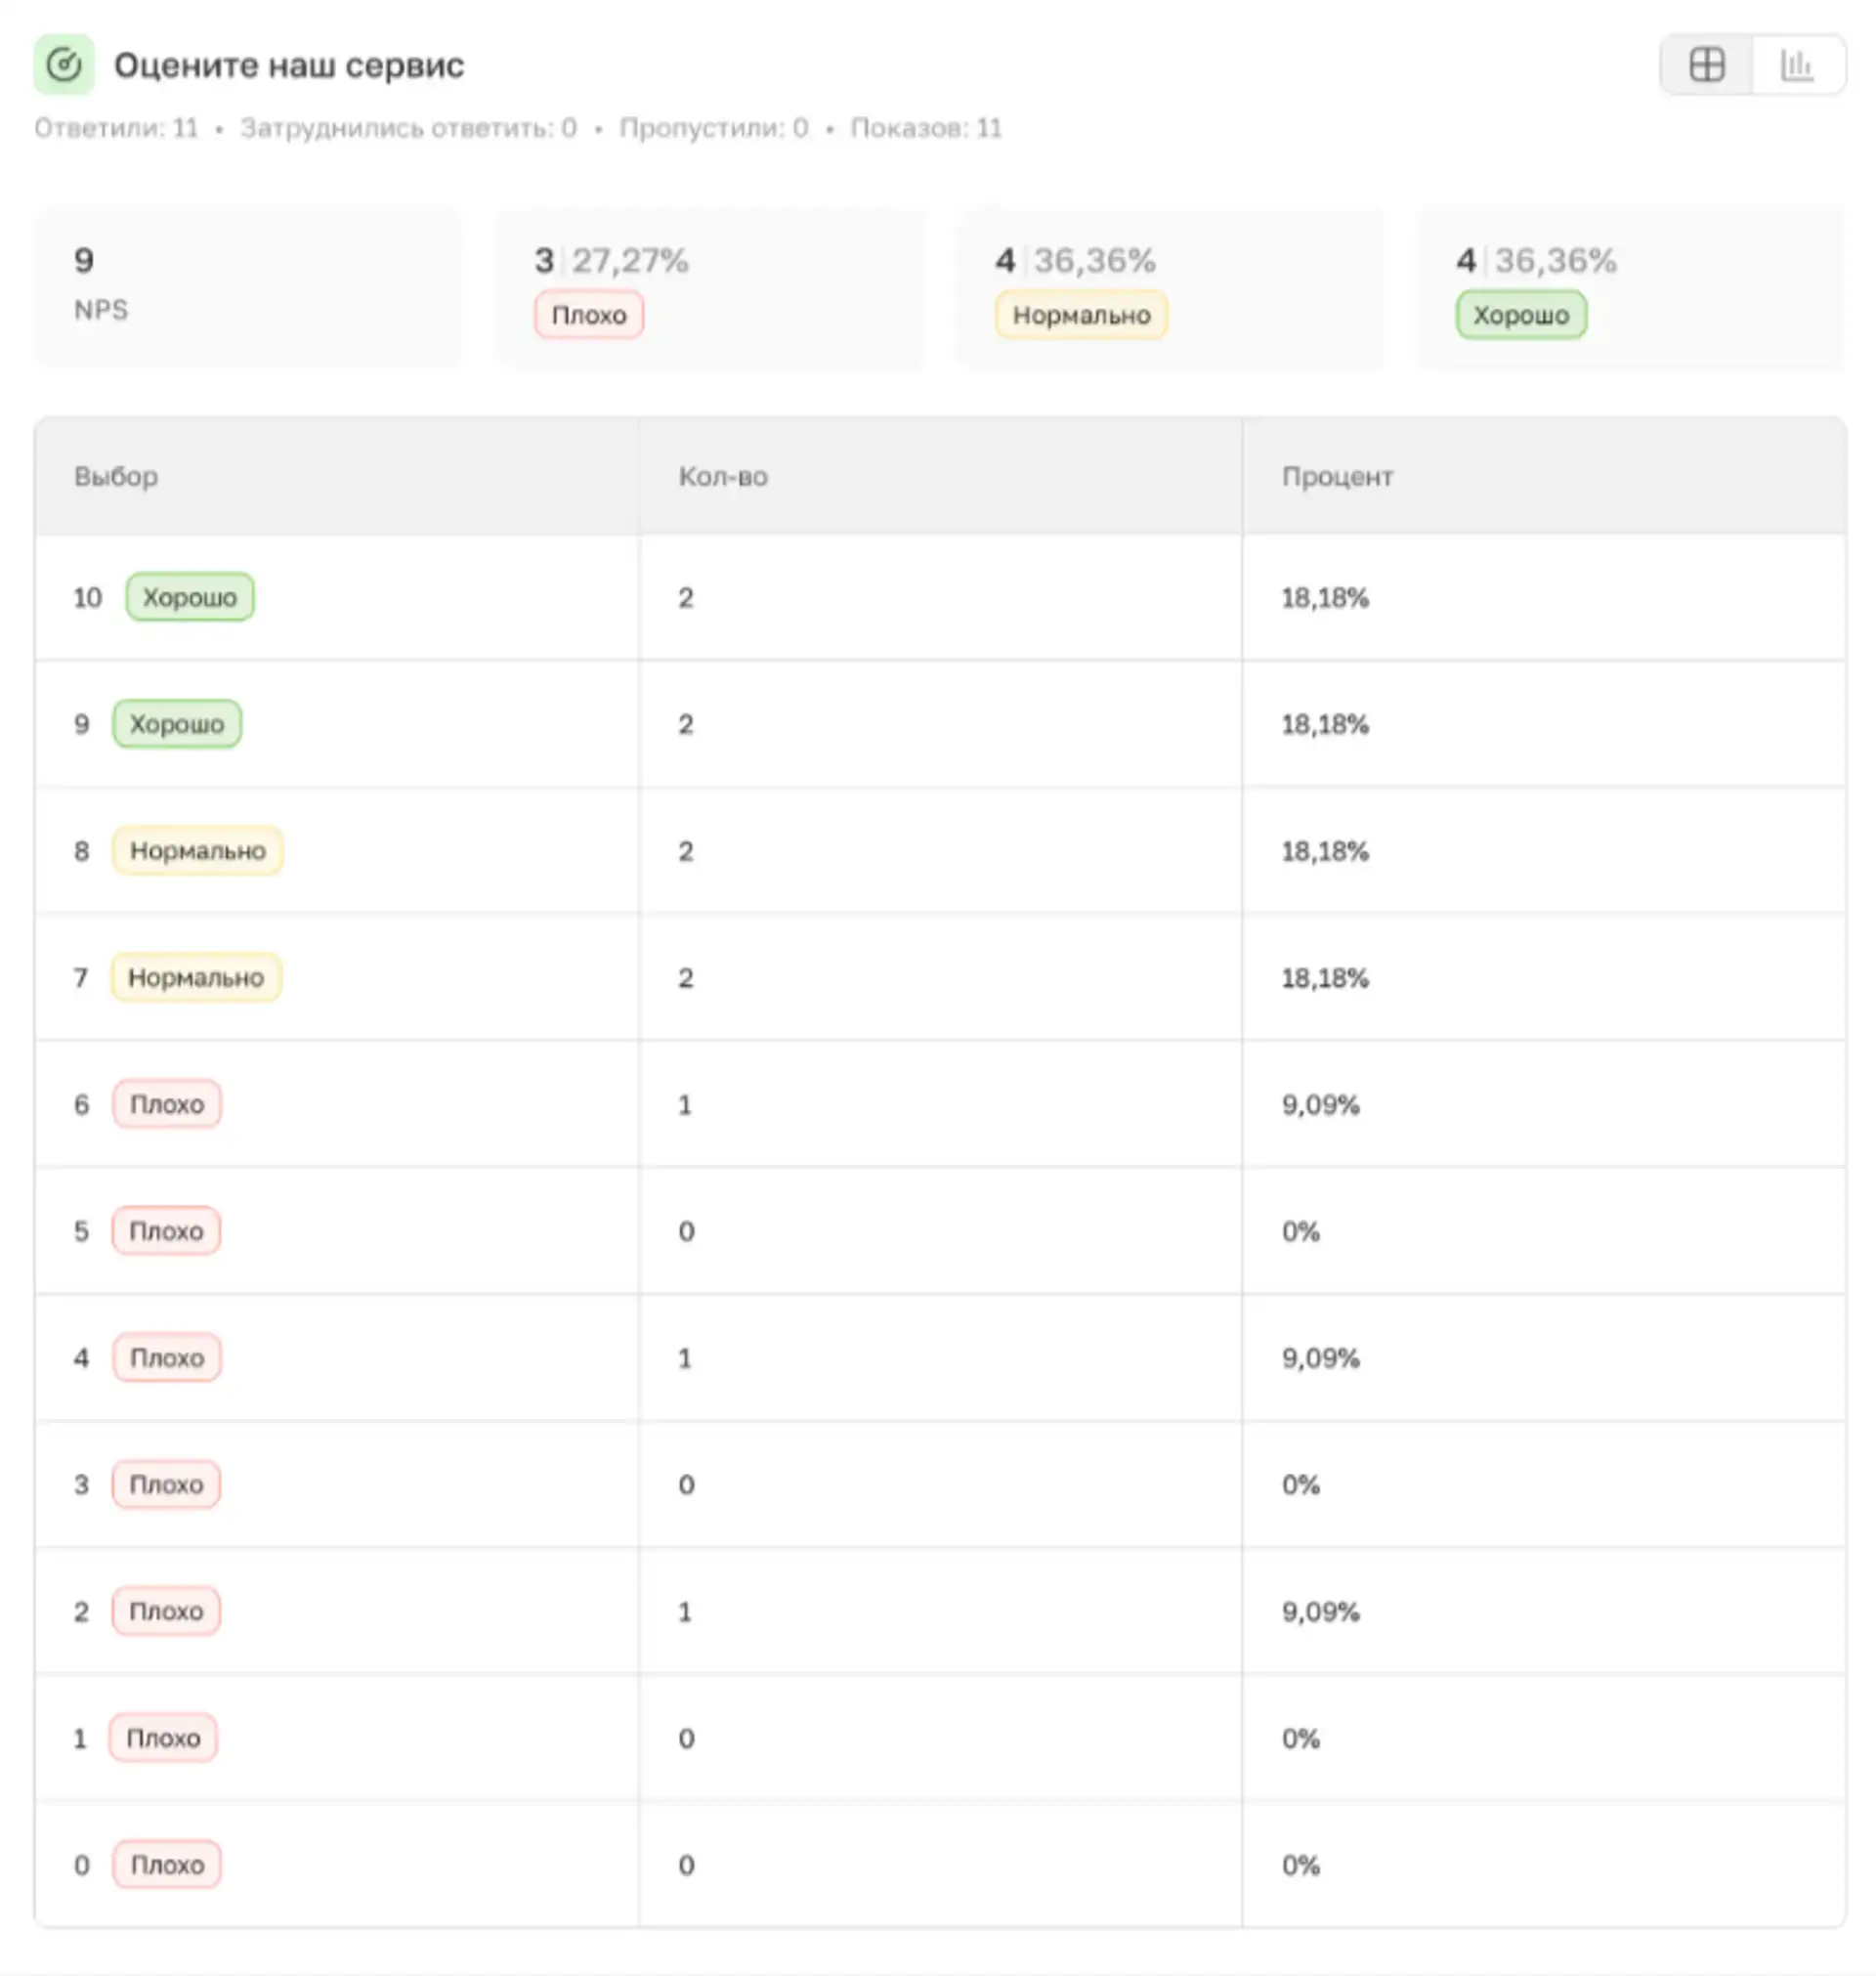
Task: Select the Хорошо badge in row 9
Action: pyautogui.click(x=176, y=724)
